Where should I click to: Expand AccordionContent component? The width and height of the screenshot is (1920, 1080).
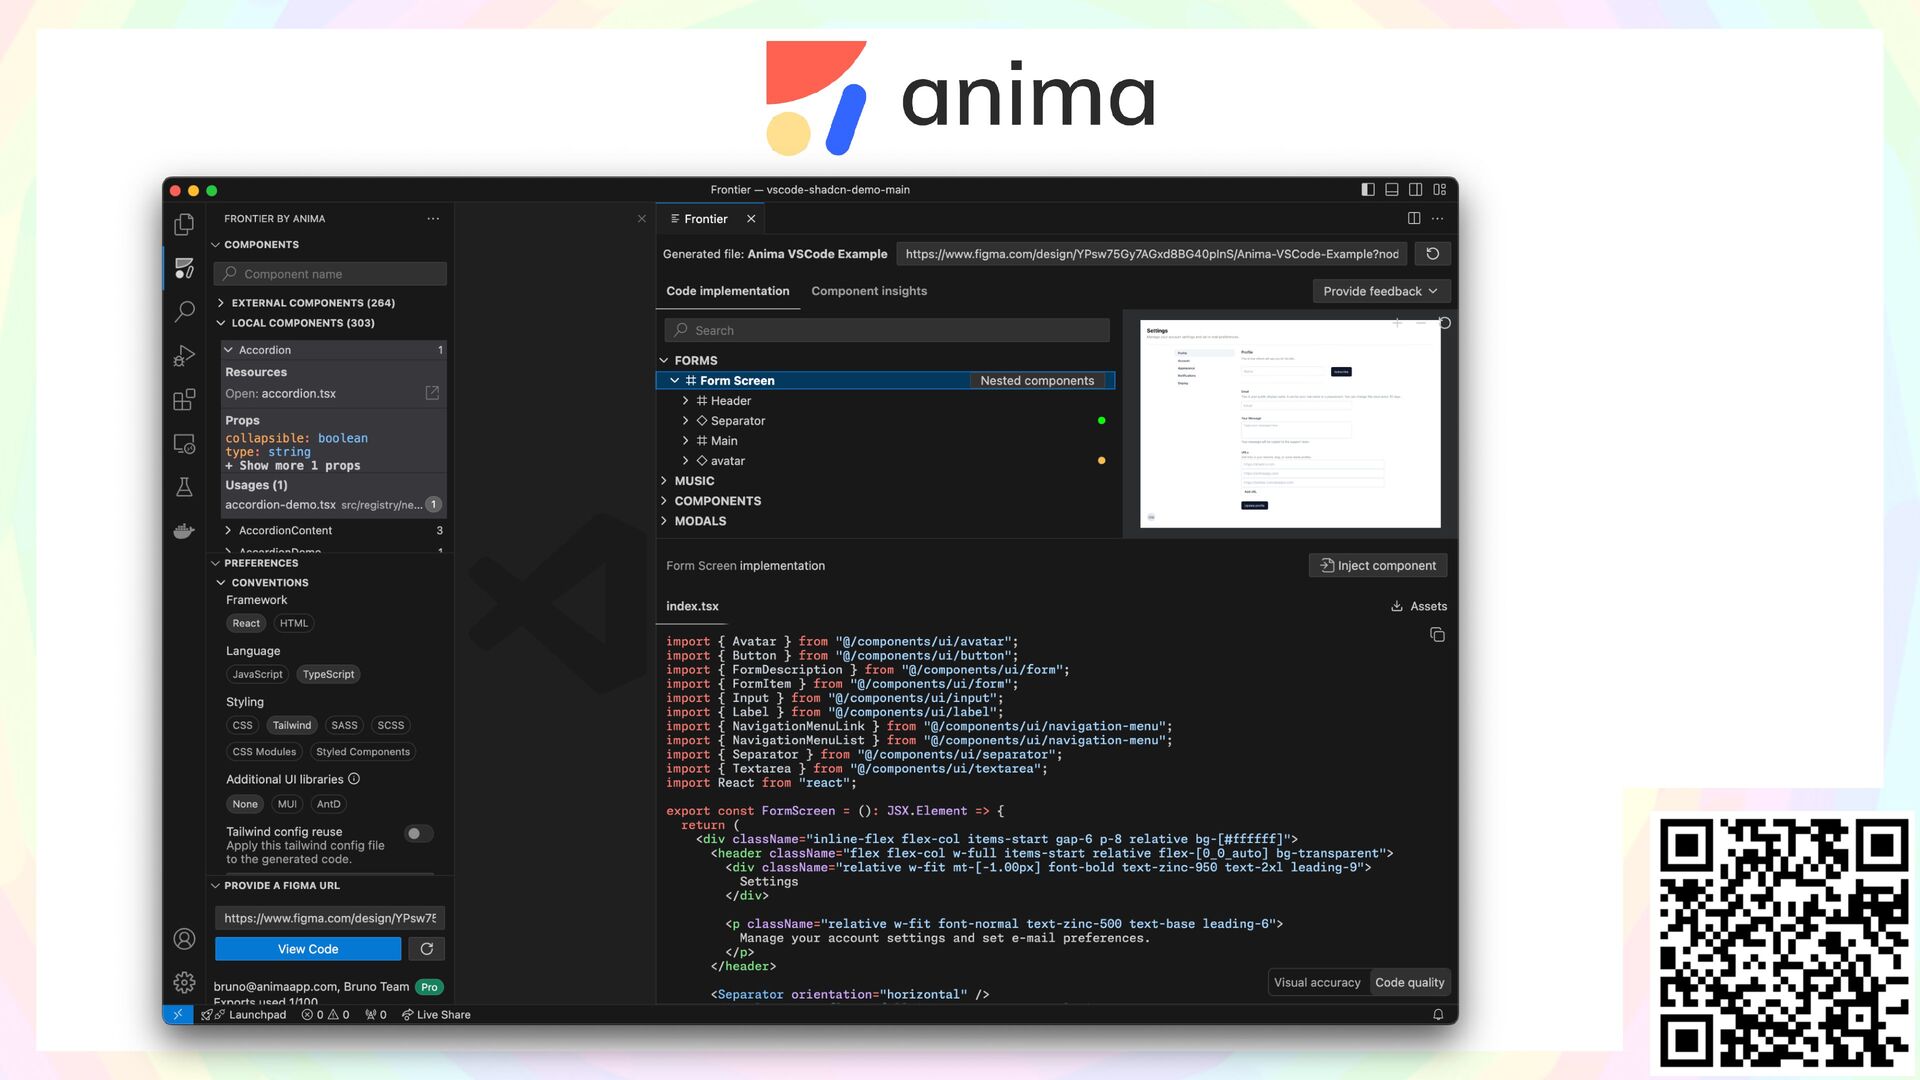pos(333,530)
